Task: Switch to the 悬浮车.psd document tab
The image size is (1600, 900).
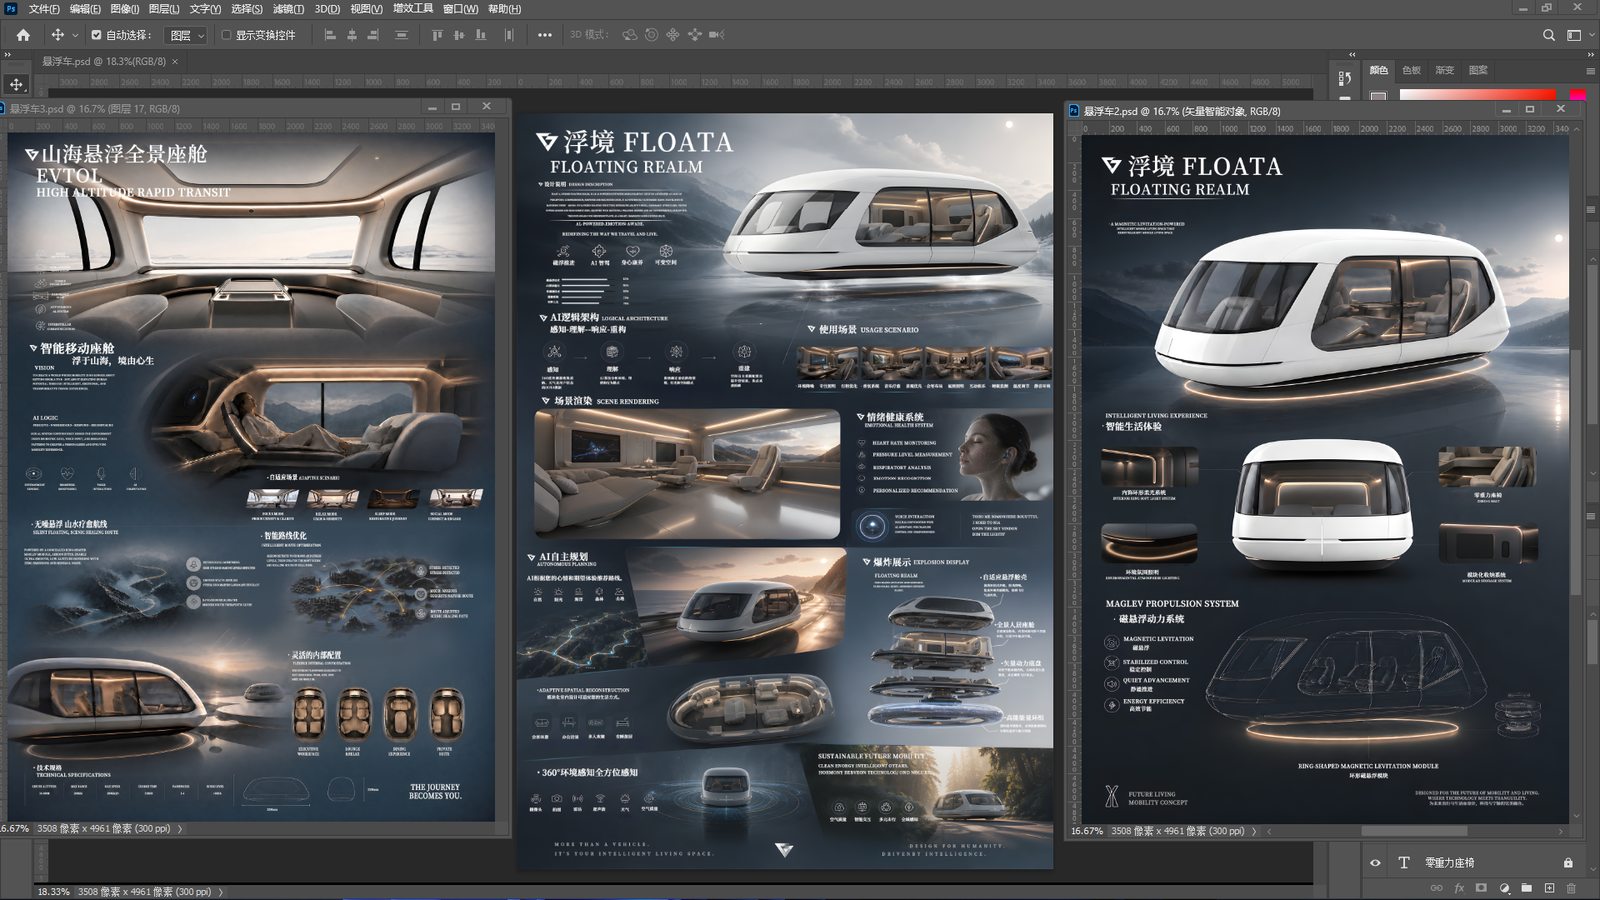Action: pyautogui.click(x=103, y=61)
